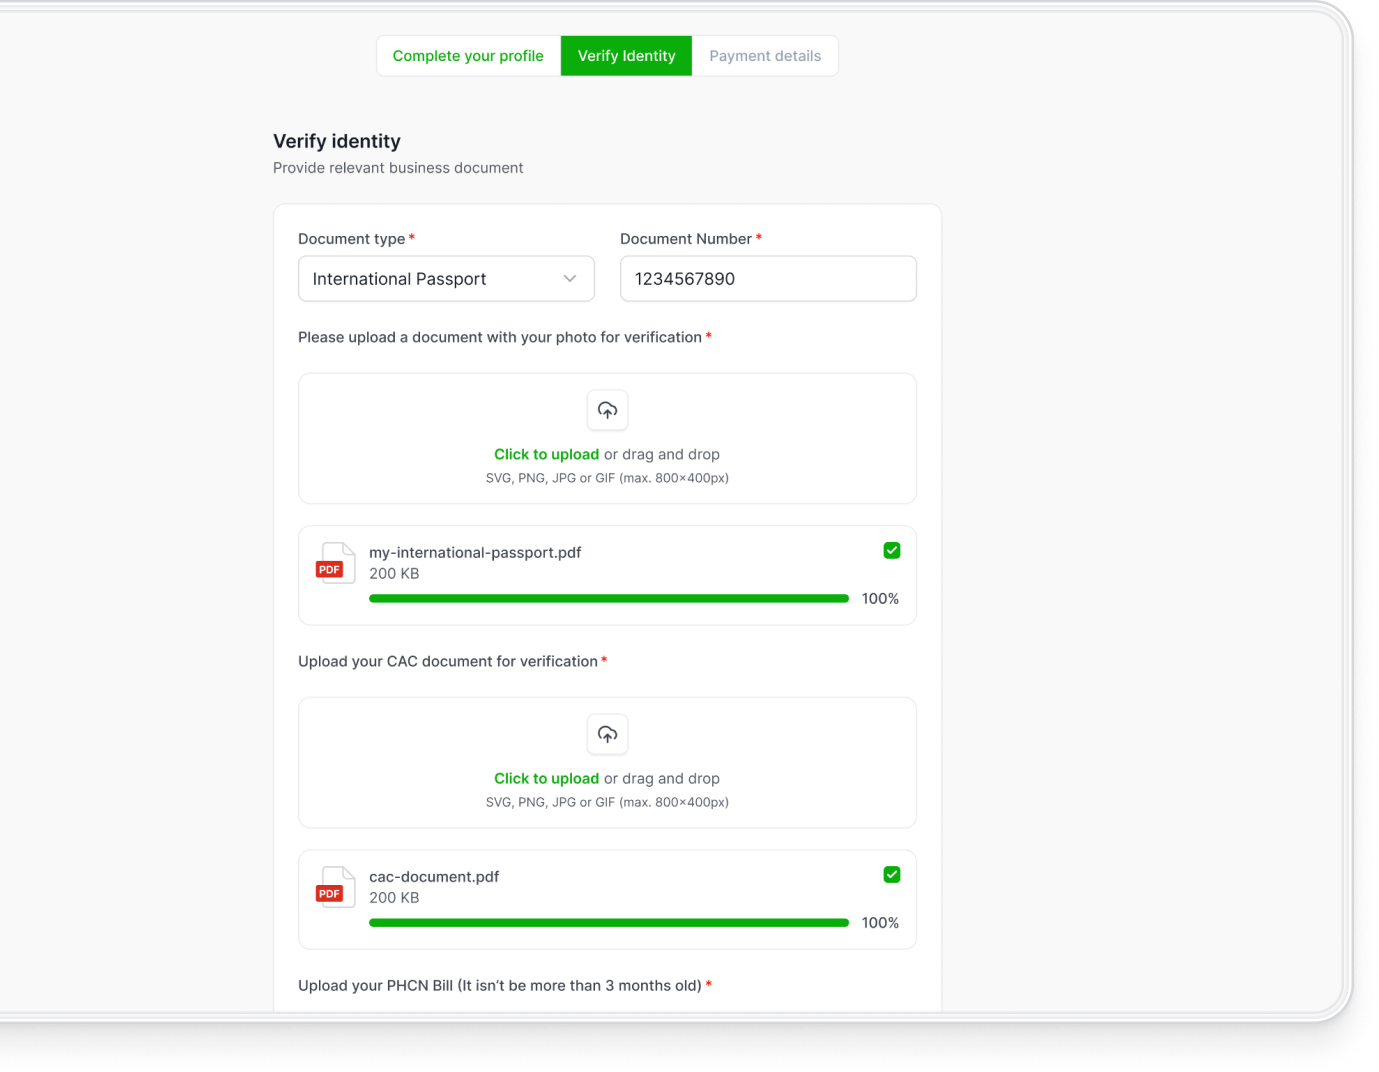This screenshot has height=1072, width=1379.
Task: Focus the Document Number input field
Action: (x=768, y=279)
